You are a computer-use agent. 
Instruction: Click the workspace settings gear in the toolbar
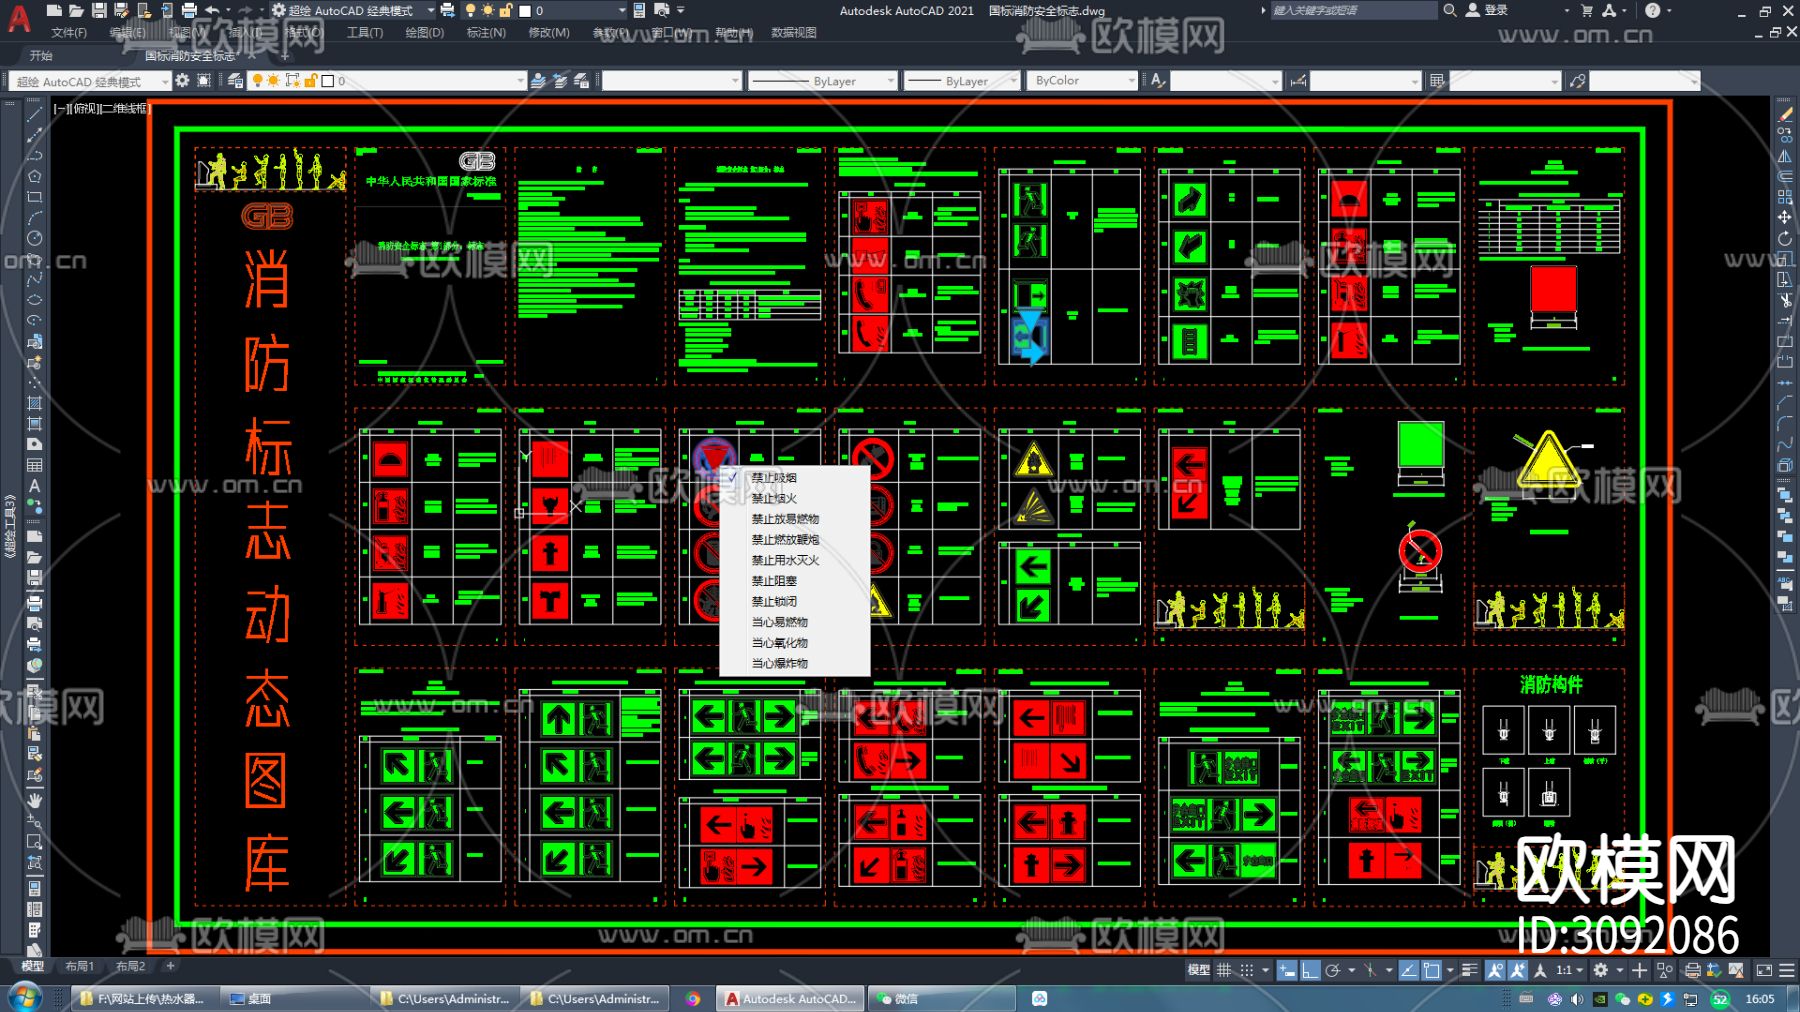[182, 81]
